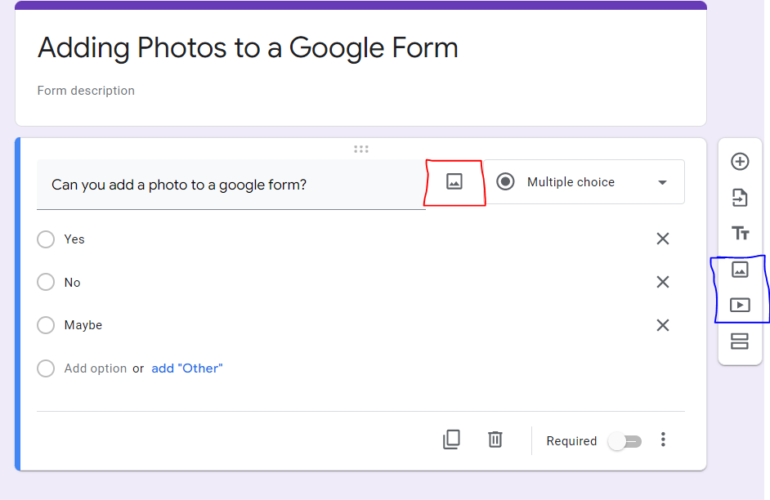This screenshot has height=500, width=770.
Task: Click the Form description field
Action: pyautogui.click(x=86, y=91)
